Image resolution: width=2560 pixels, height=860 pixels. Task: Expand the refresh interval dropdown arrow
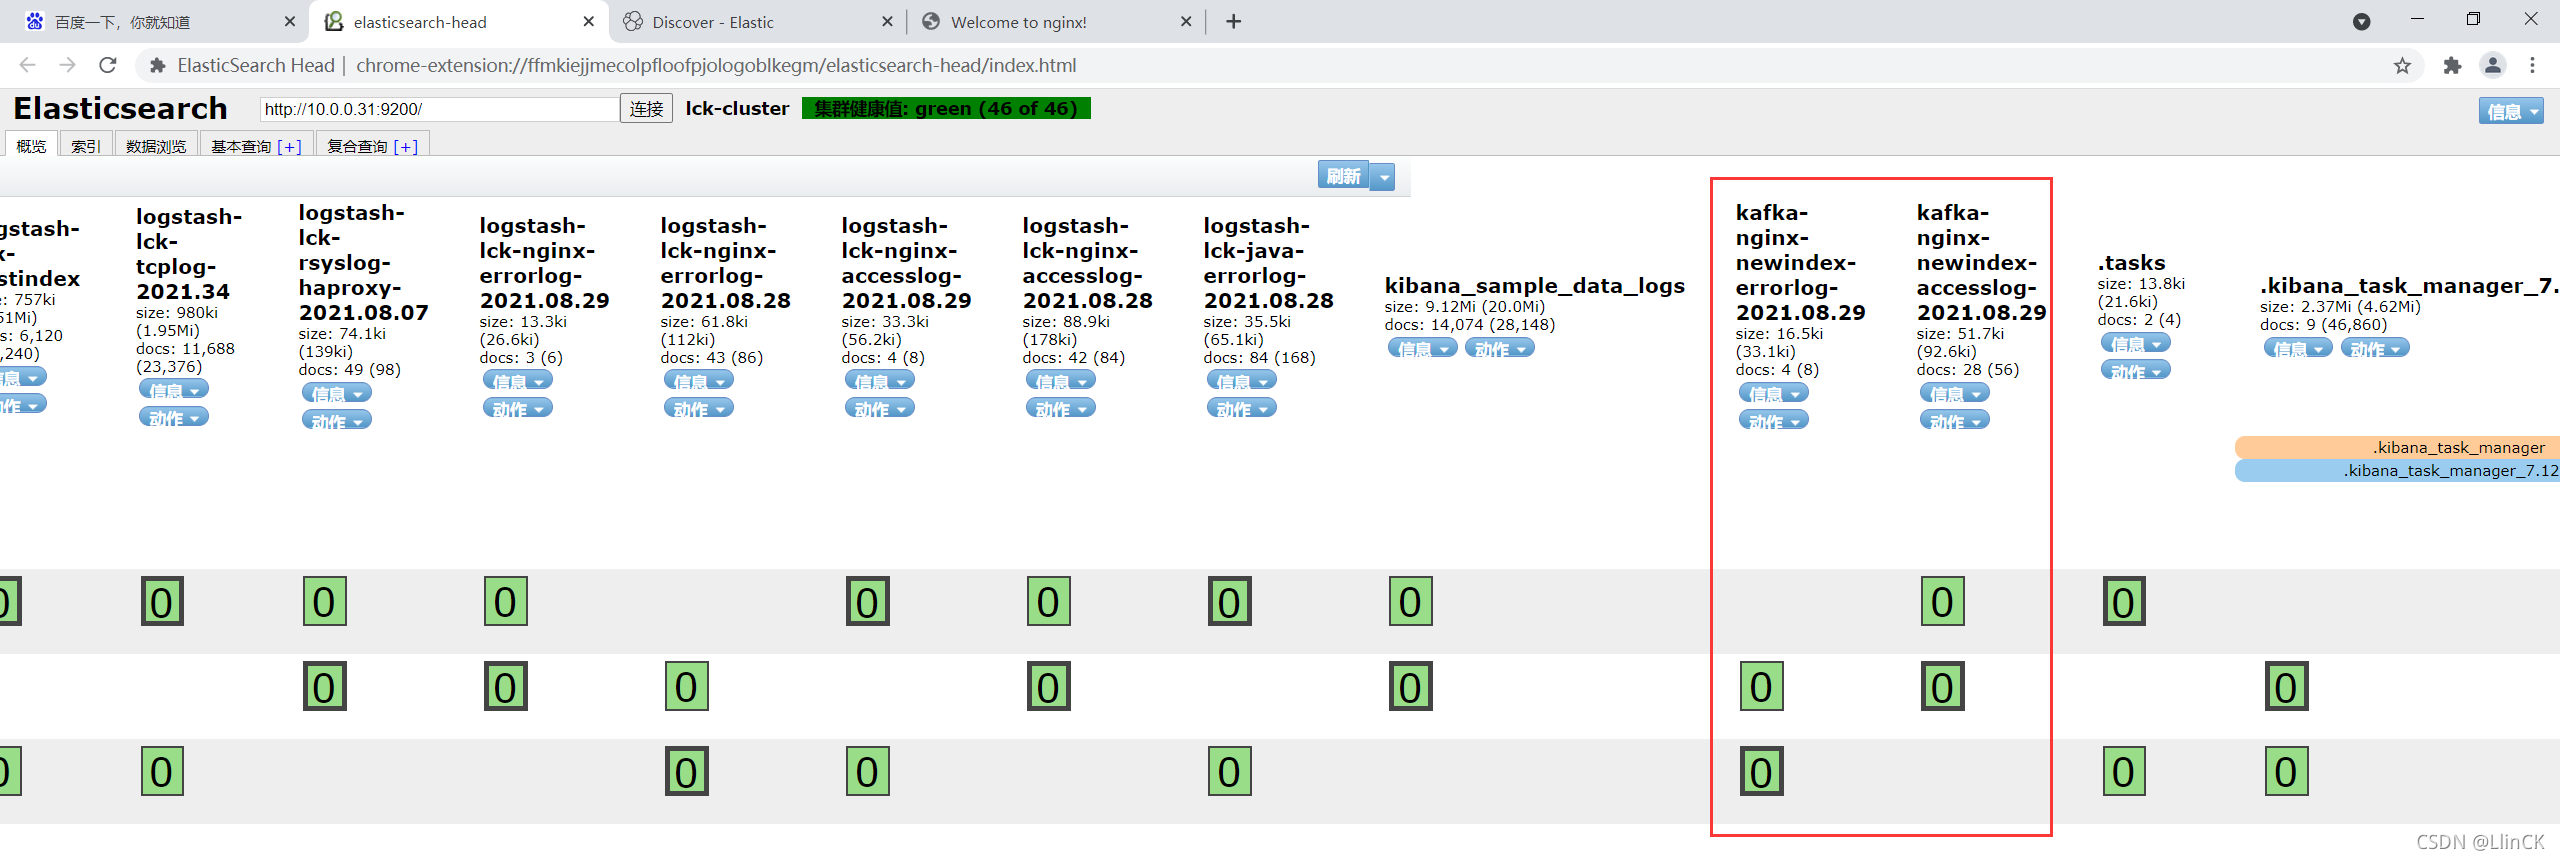coord(1384,177)
